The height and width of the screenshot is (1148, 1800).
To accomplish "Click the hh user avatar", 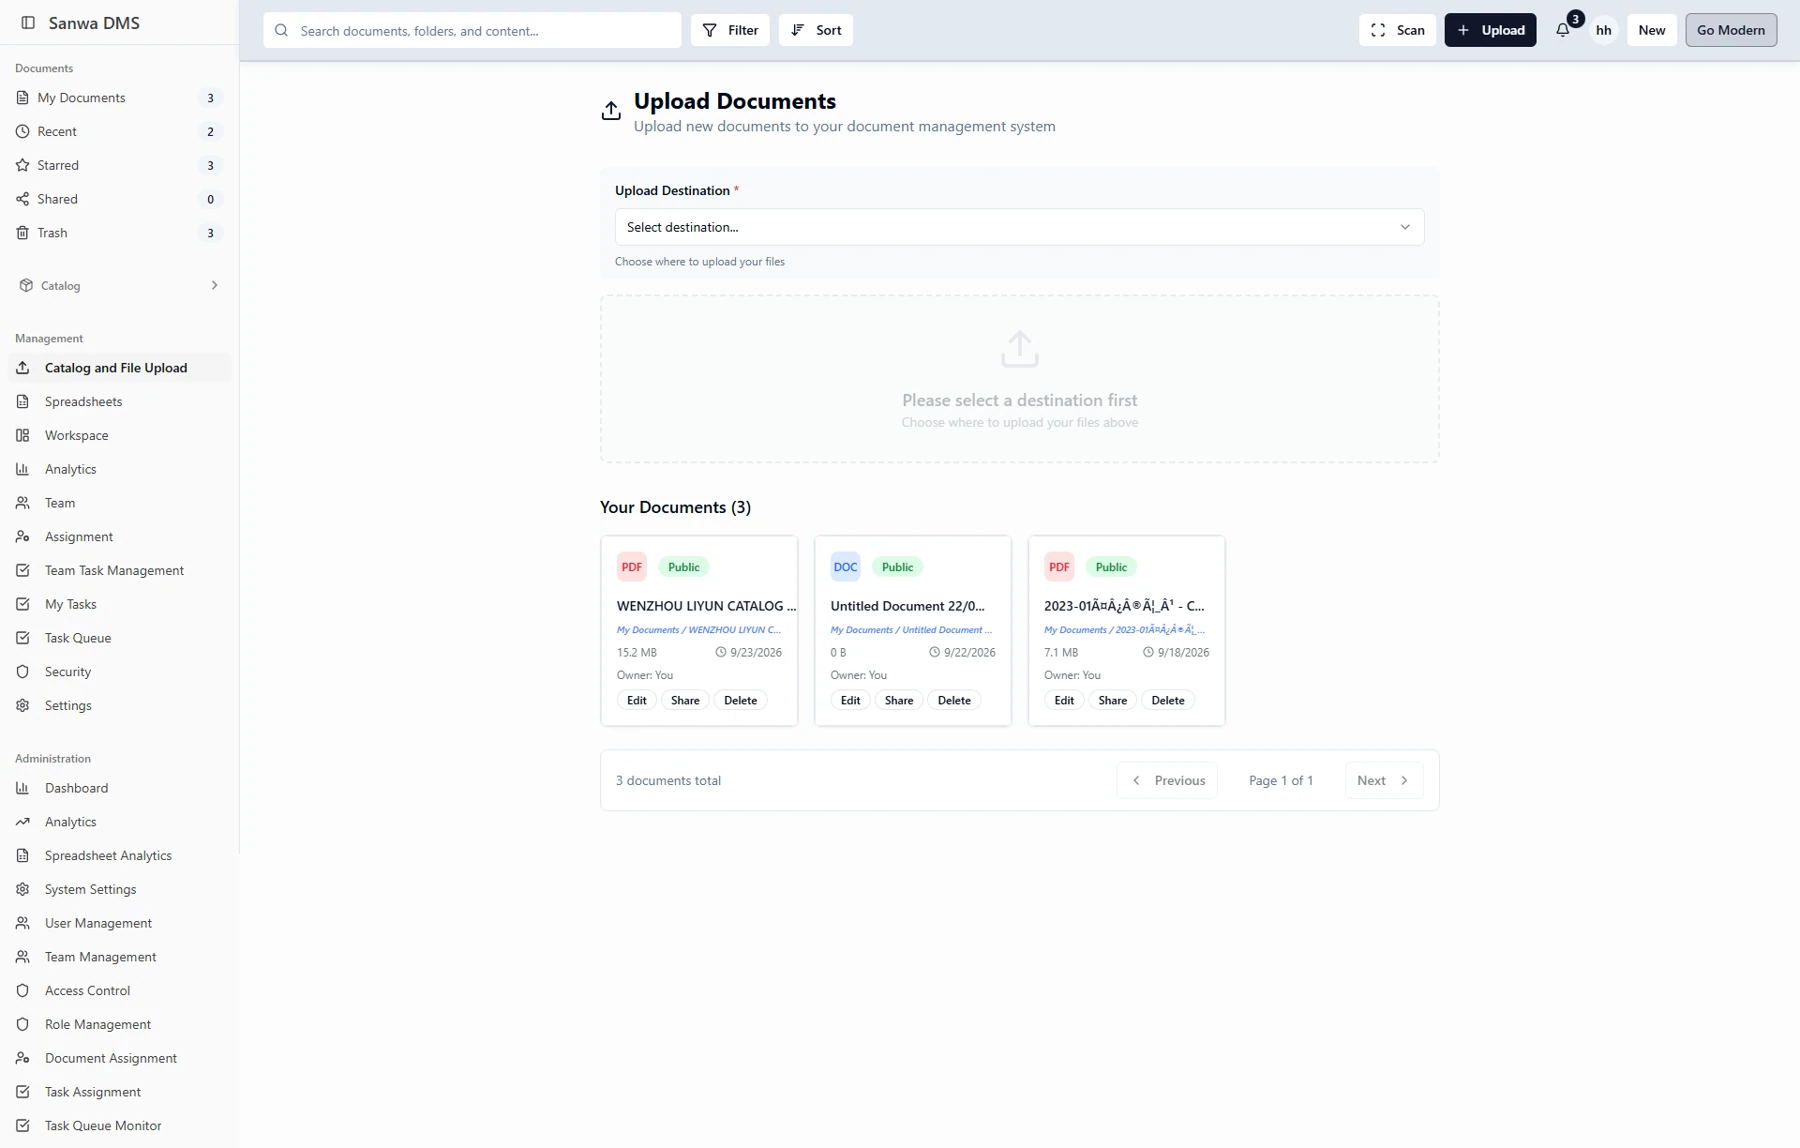I will click(1603, 30).
